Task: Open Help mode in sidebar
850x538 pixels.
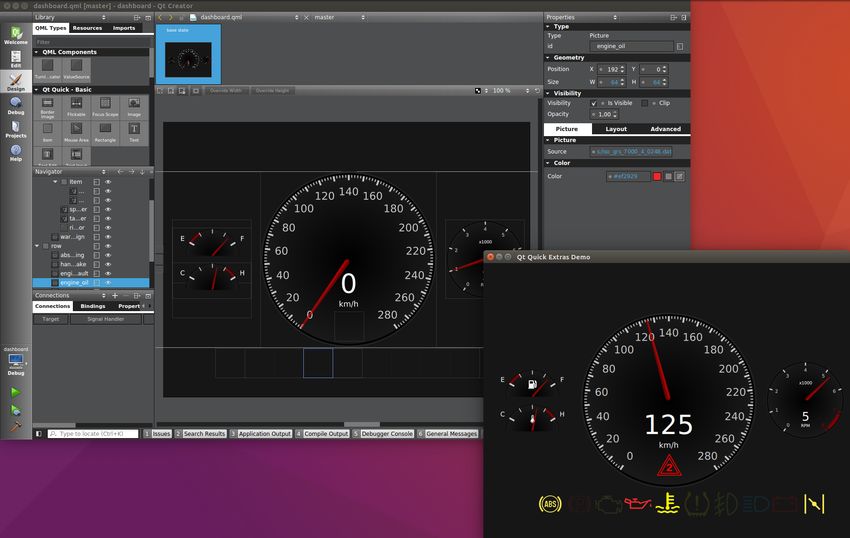Action: point(16,153)
